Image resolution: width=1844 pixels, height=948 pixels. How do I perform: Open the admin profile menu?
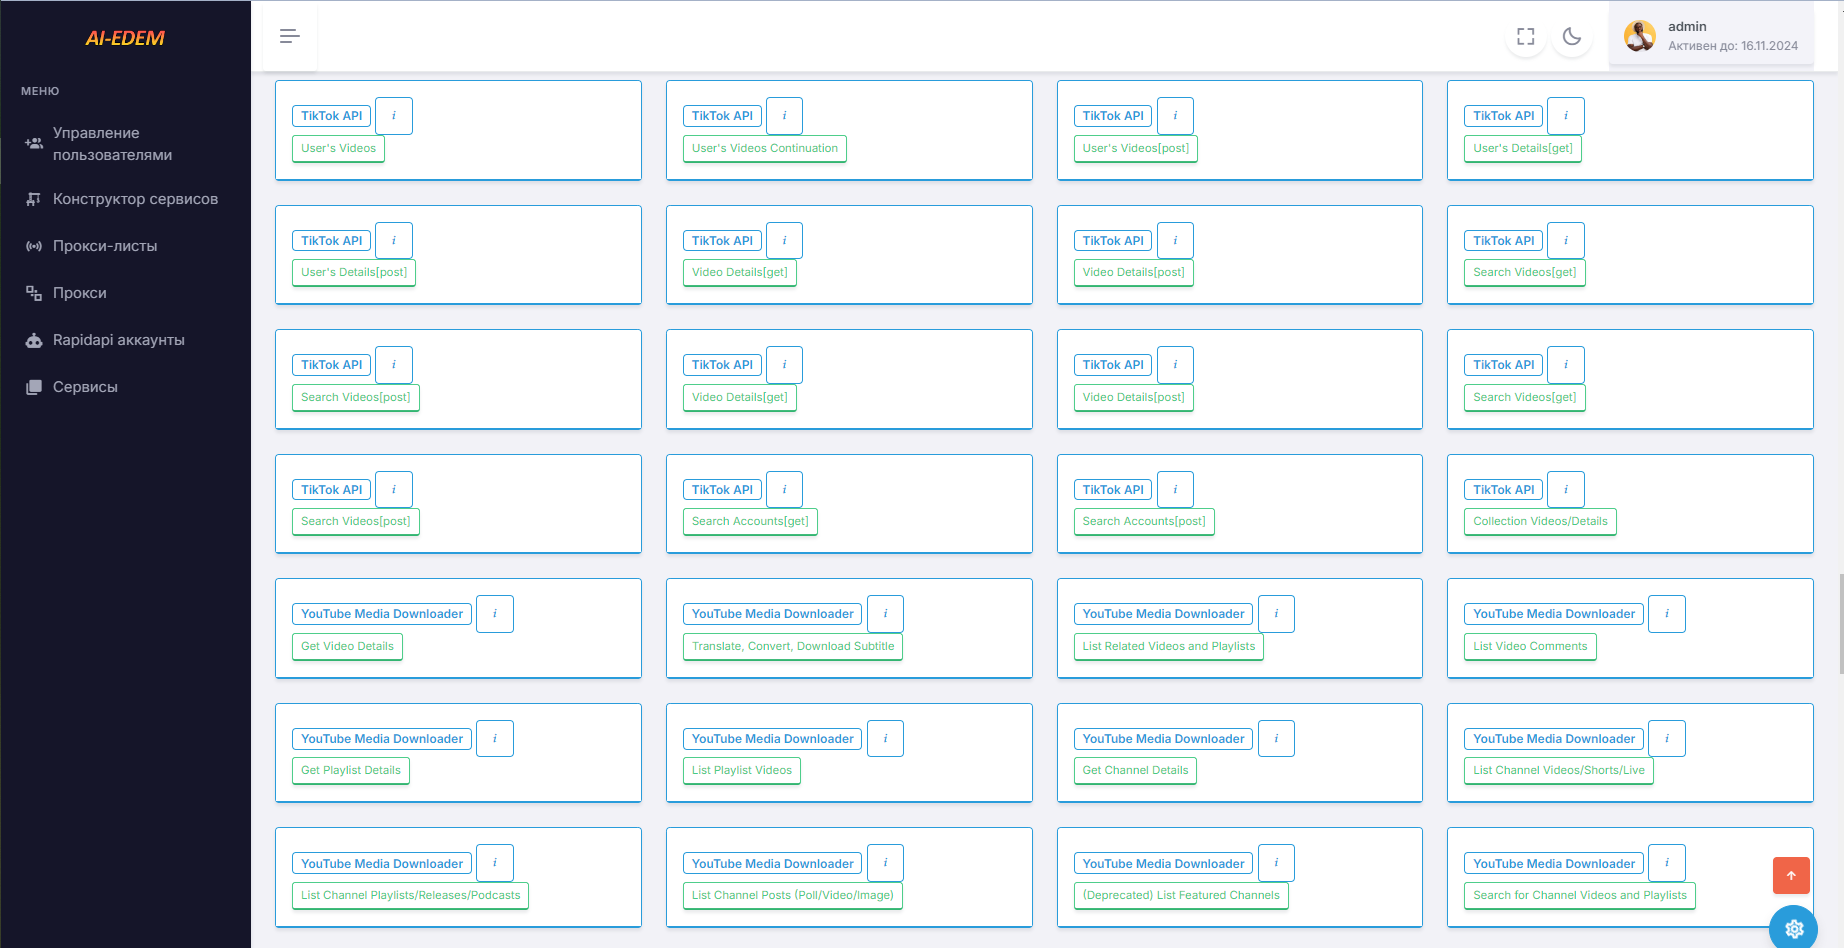click(x=1712, y=36)
